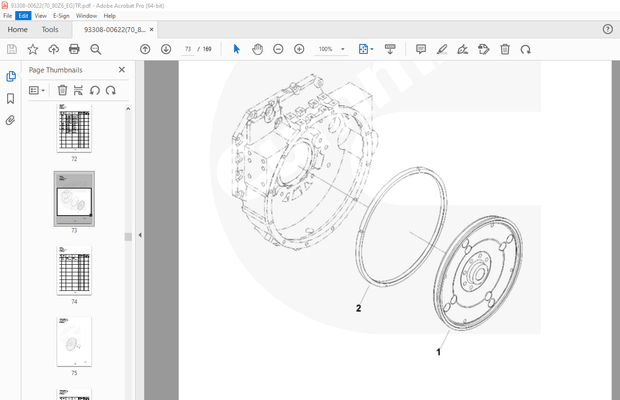Image resolution: width=620 pixels, height=400 pixels.
Task: Open the Page Thumbnails sidebar icon
Action: coord(11,76)
